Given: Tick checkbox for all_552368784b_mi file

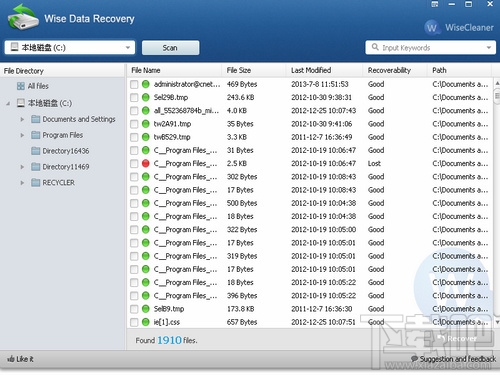Looking at the screenshot, I should tap(134, 111).
